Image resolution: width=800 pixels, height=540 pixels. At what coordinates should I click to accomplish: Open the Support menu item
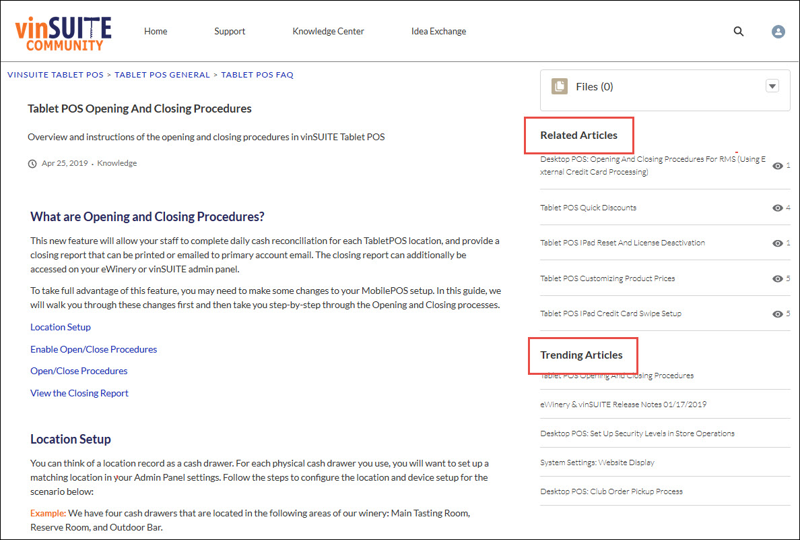point(230,31)
